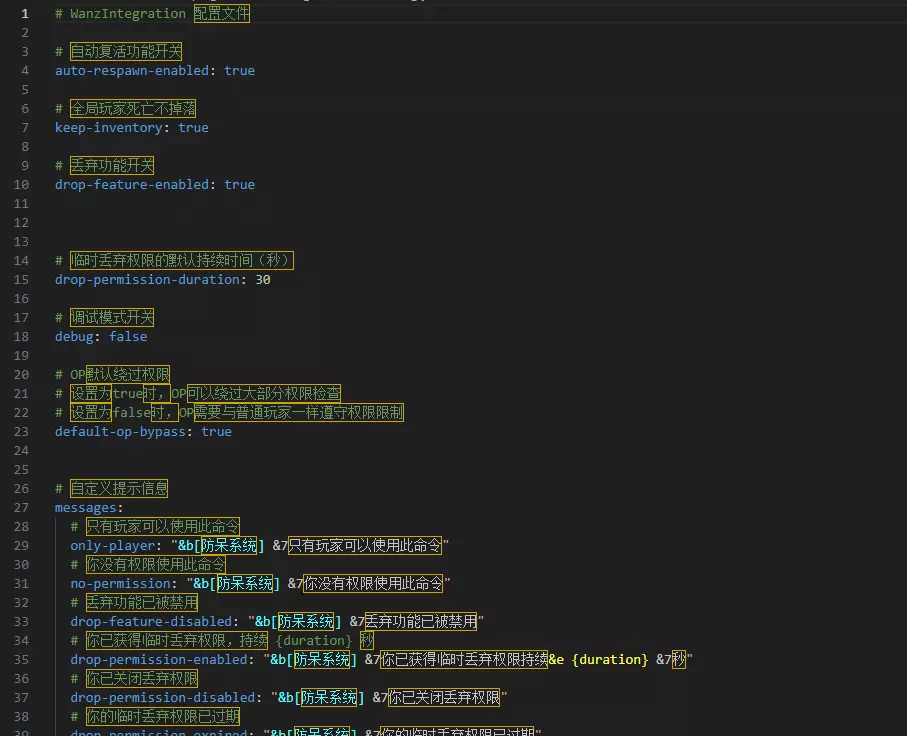Click the 'messages' key on line 27
This screenshot has width=907, height=736.
86,507
